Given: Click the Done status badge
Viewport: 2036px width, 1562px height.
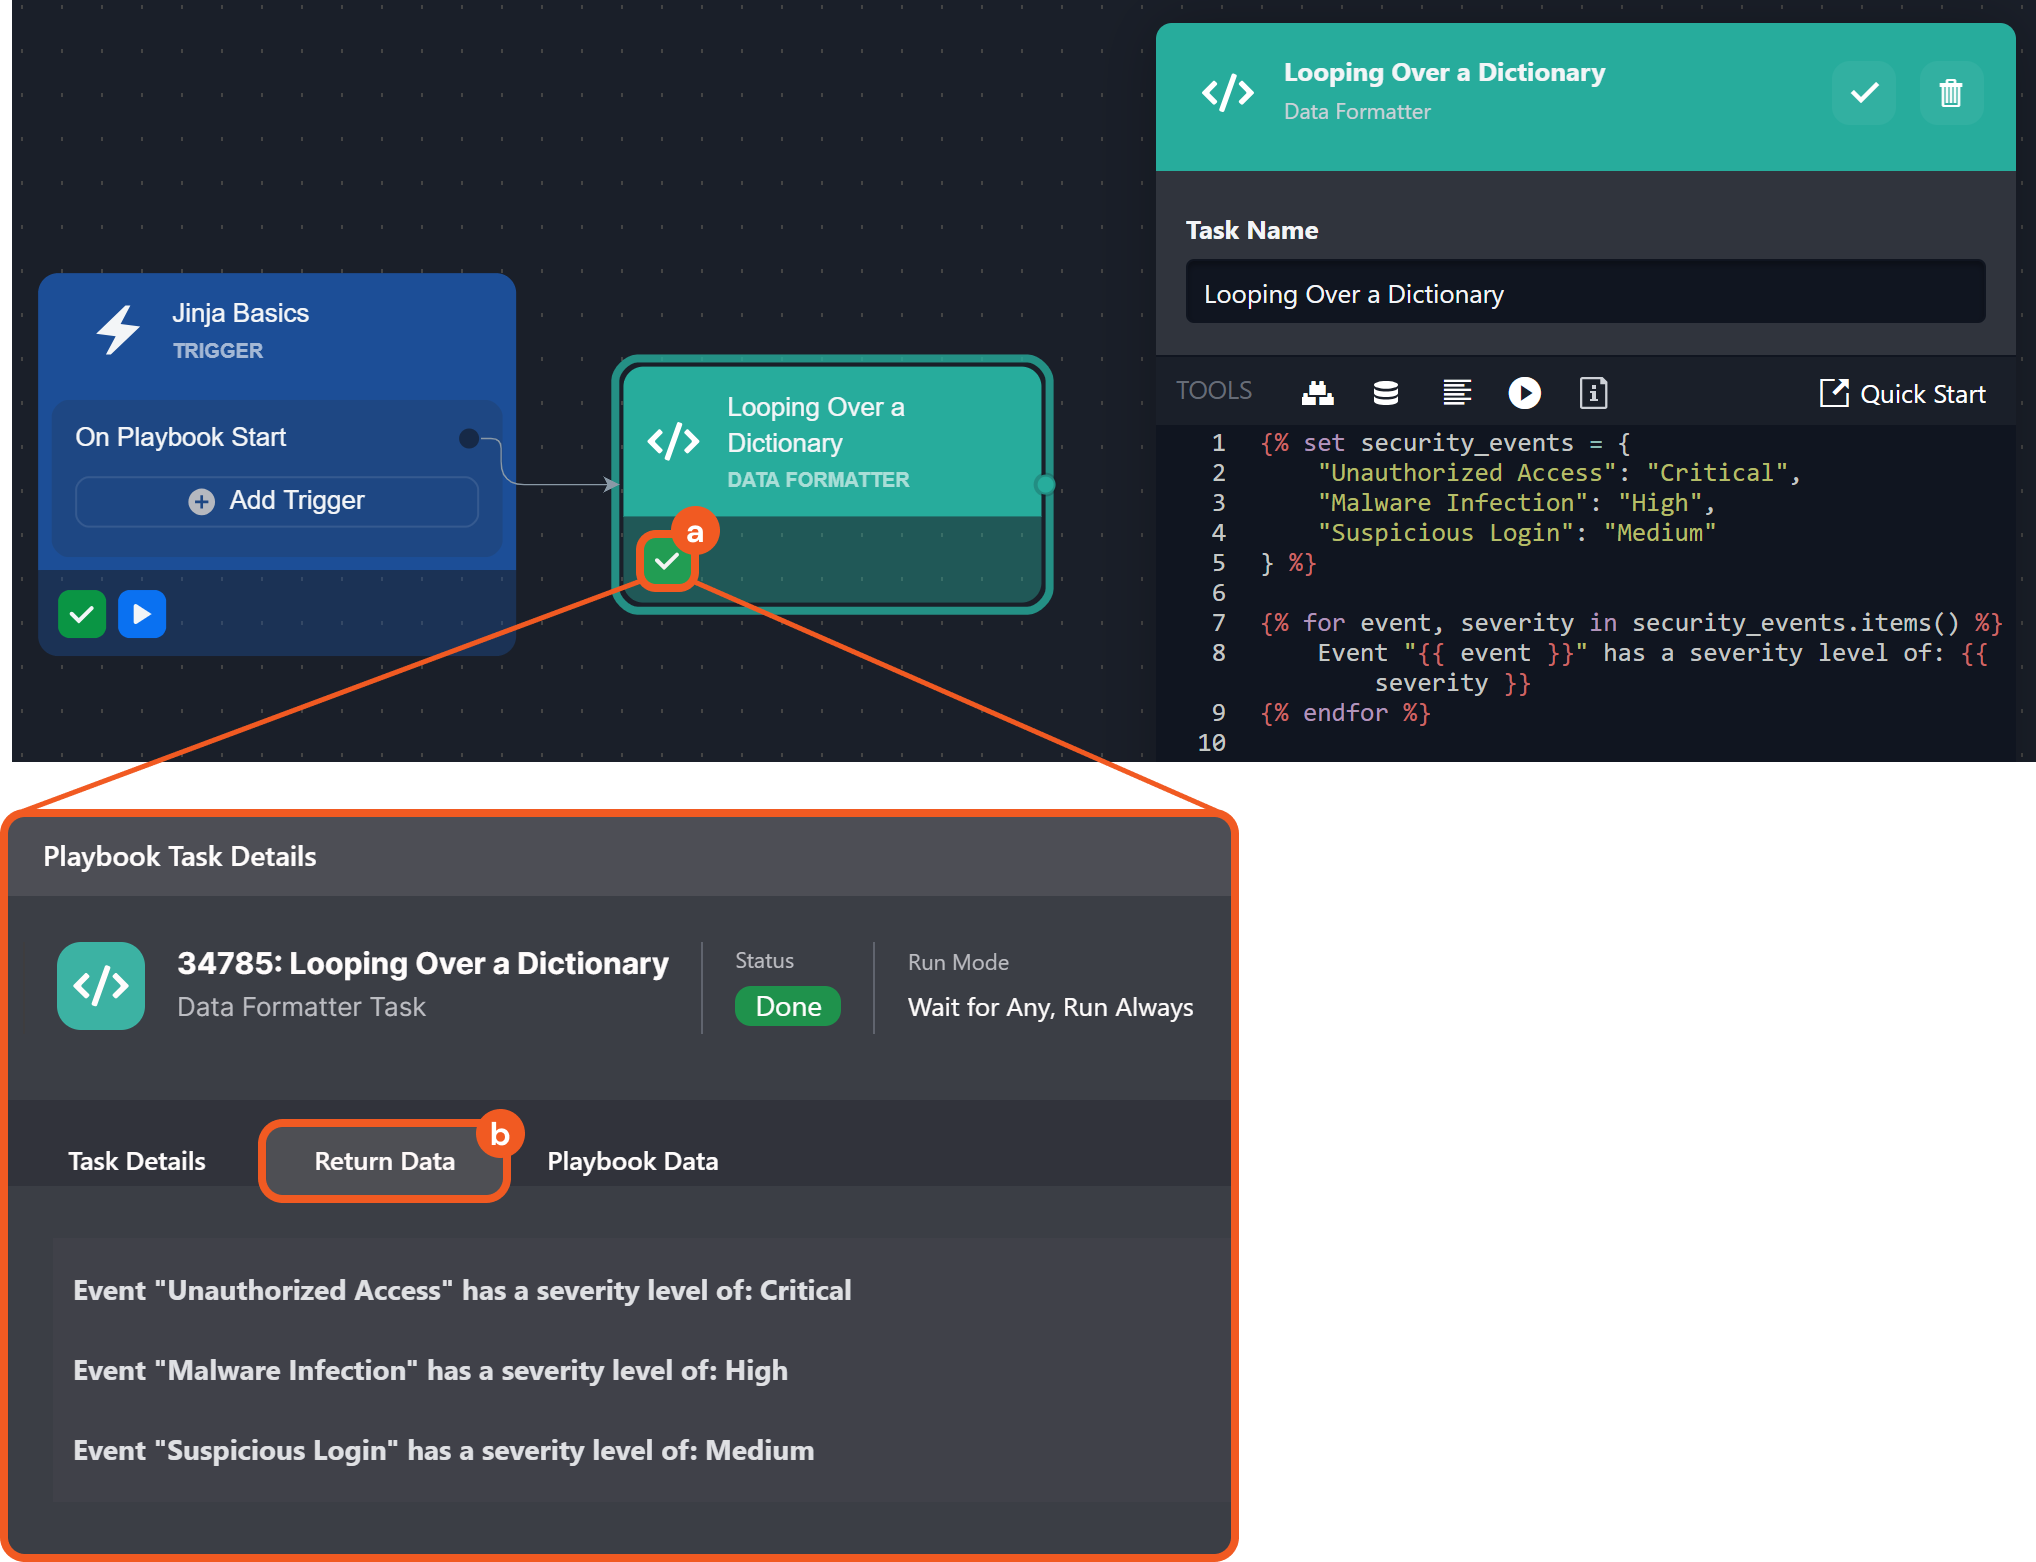Looking at the screenshot, I should tap(787, 1006).
